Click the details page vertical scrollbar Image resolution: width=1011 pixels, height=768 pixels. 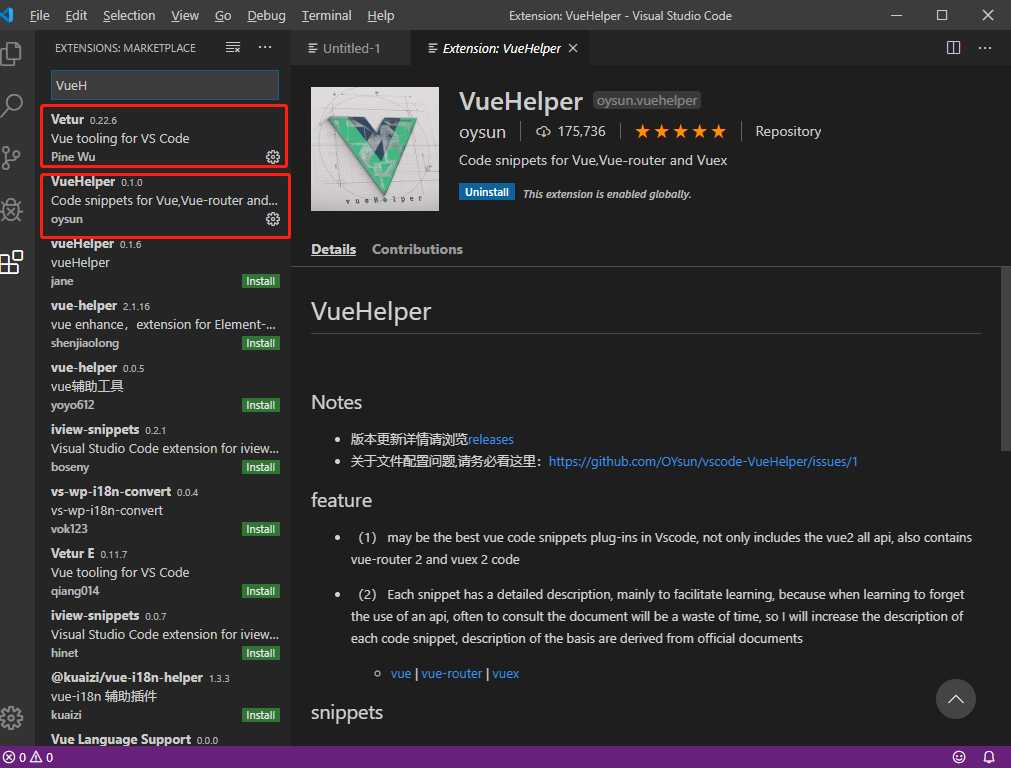1005,359
